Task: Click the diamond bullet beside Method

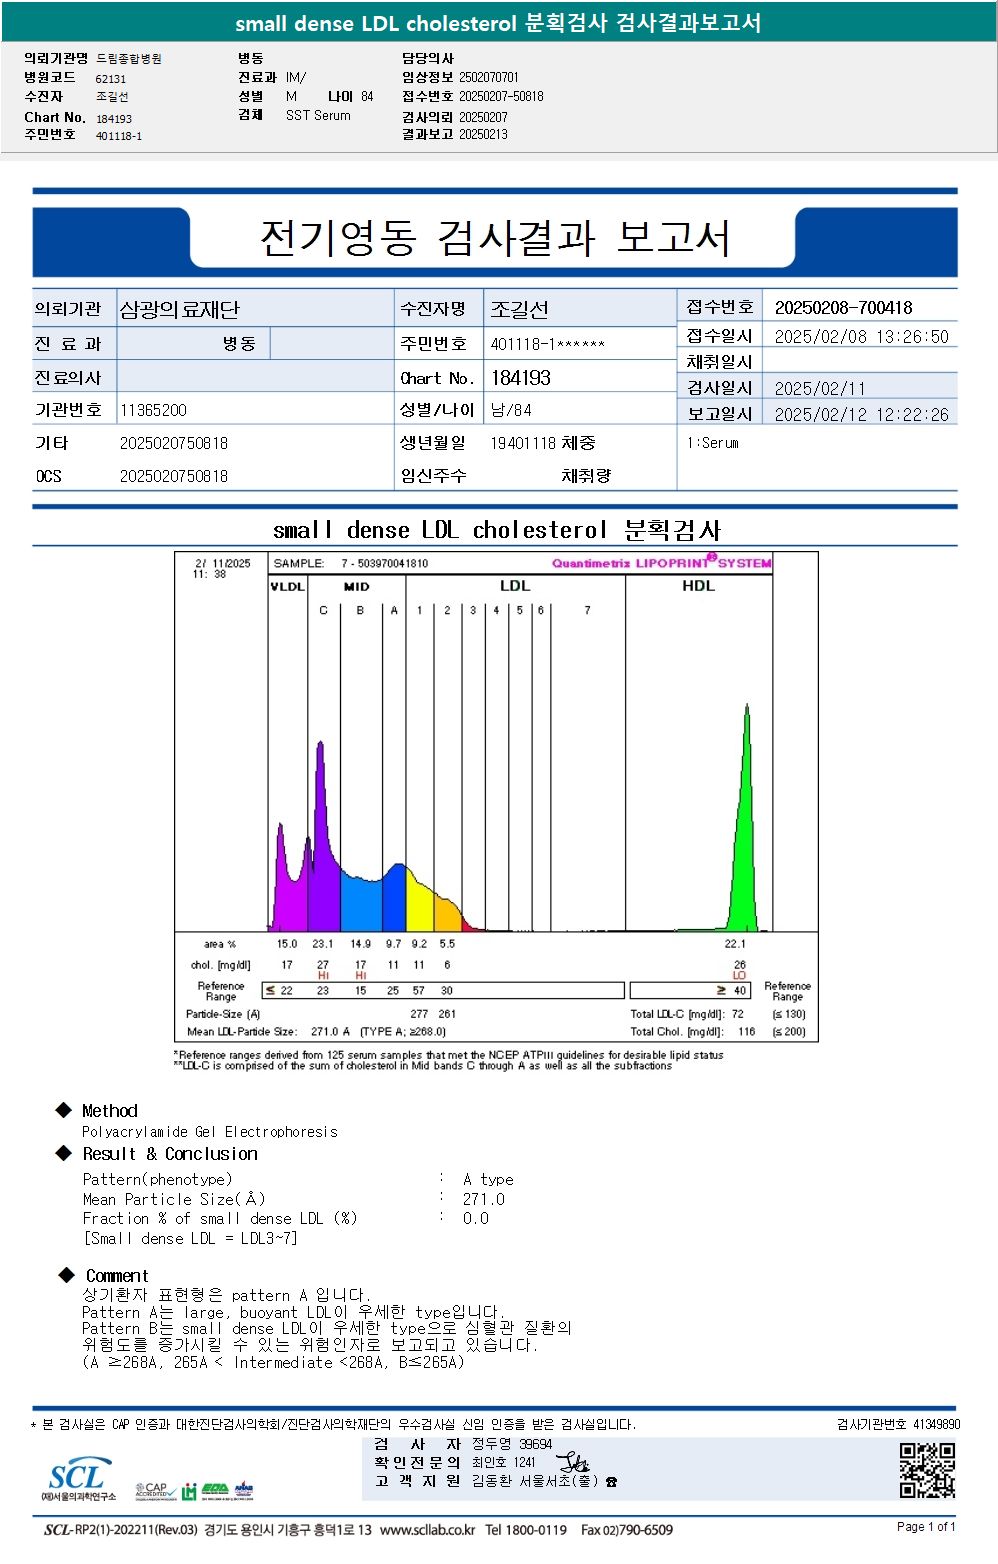Action: tap(64, 1110)
